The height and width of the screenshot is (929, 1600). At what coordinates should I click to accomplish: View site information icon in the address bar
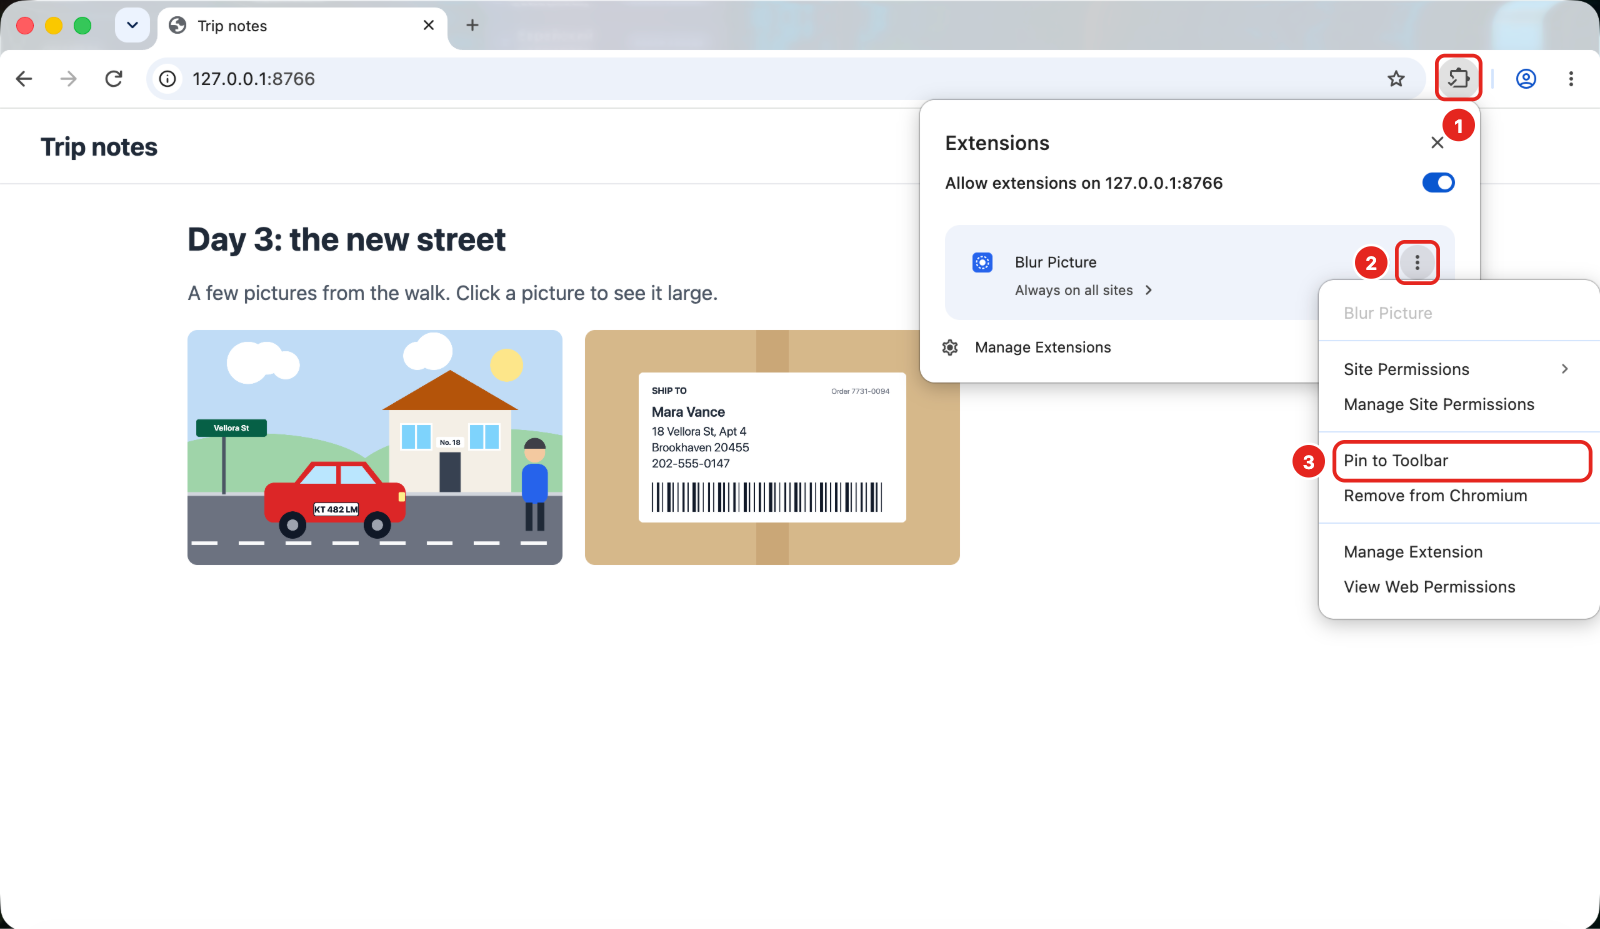click(168, 79)
